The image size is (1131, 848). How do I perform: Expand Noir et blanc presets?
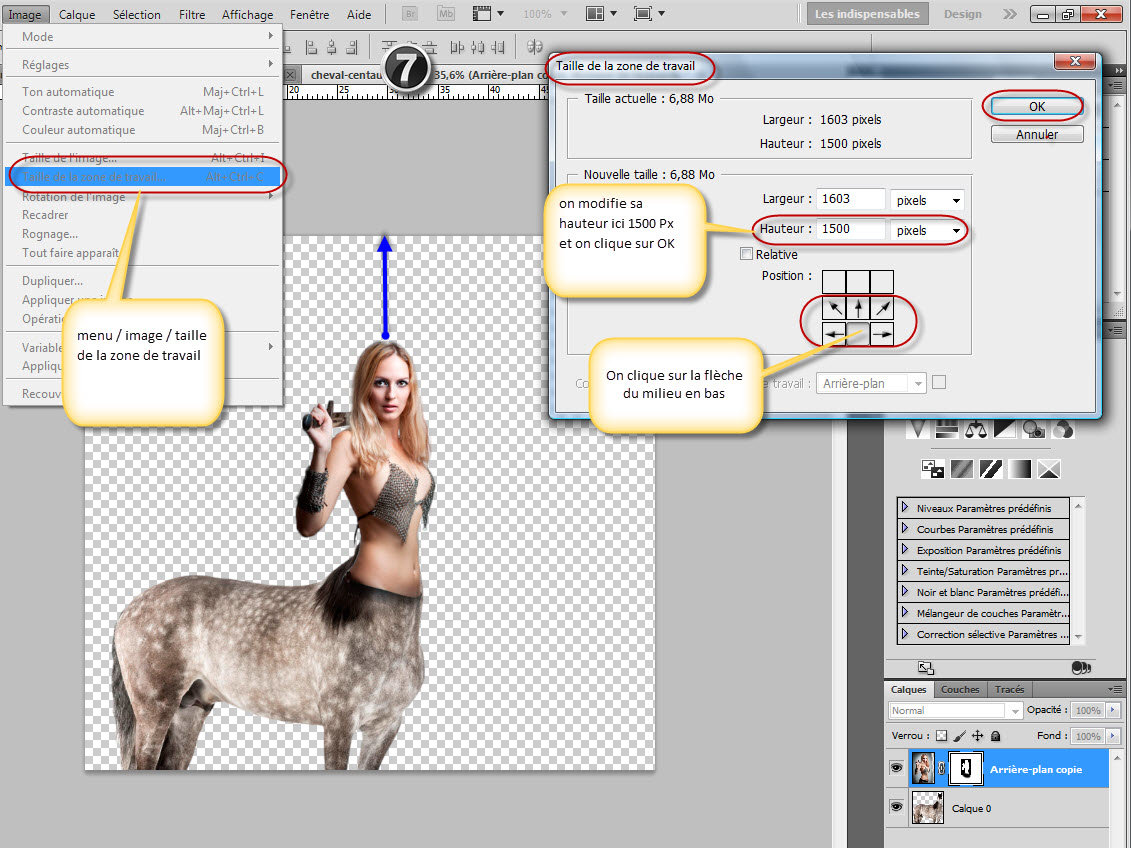tap(905, 591)
